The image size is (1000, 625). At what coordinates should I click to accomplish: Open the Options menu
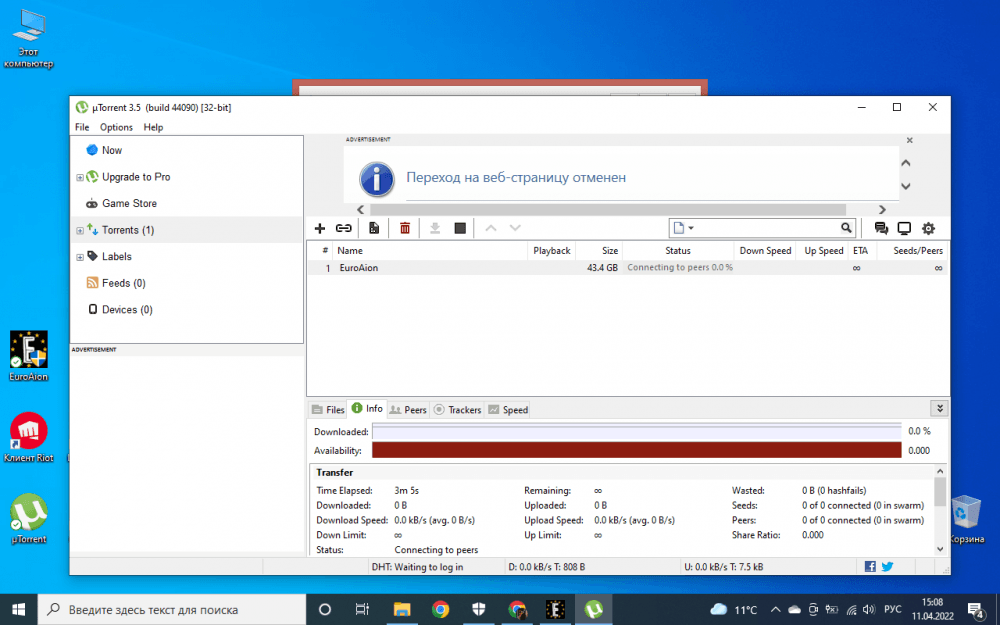pyautogui.click(x=116, y=127)
